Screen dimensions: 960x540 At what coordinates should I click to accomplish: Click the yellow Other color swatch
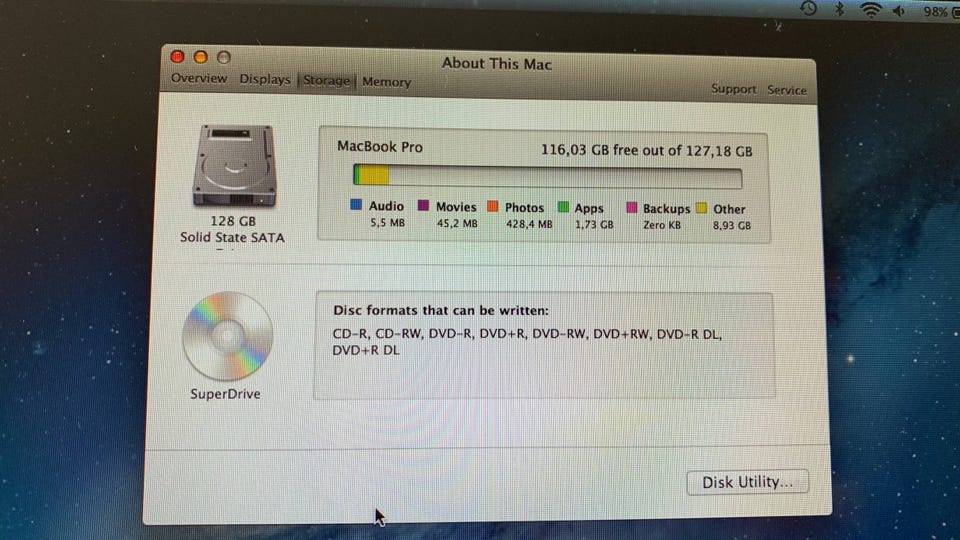pos(702,208)
